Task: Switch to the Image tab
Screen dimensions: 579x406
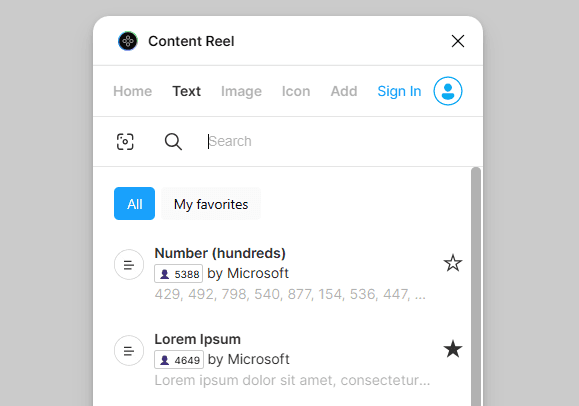Action: [x=241, y=91]
